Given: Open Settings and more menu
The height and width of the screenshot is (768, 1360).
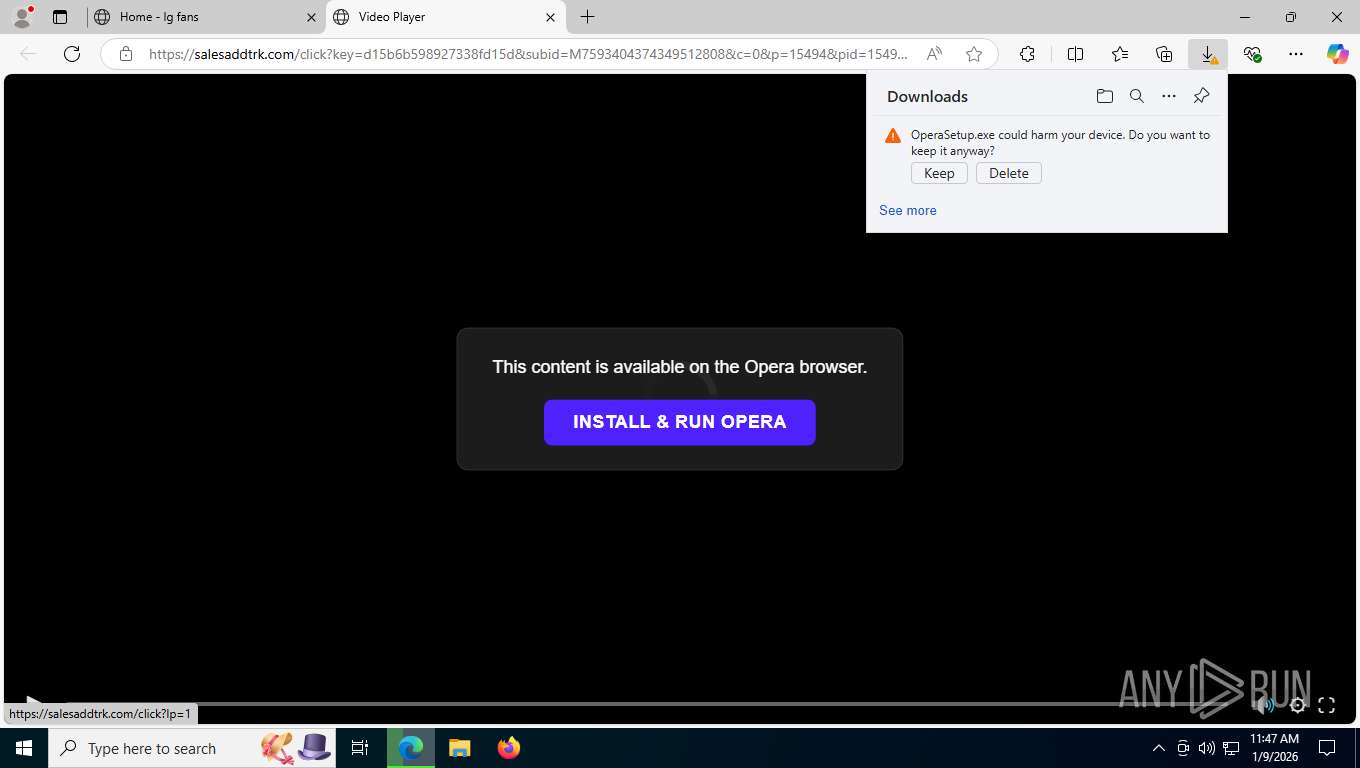Looking at the screenshot, I should coord(1296,54).
